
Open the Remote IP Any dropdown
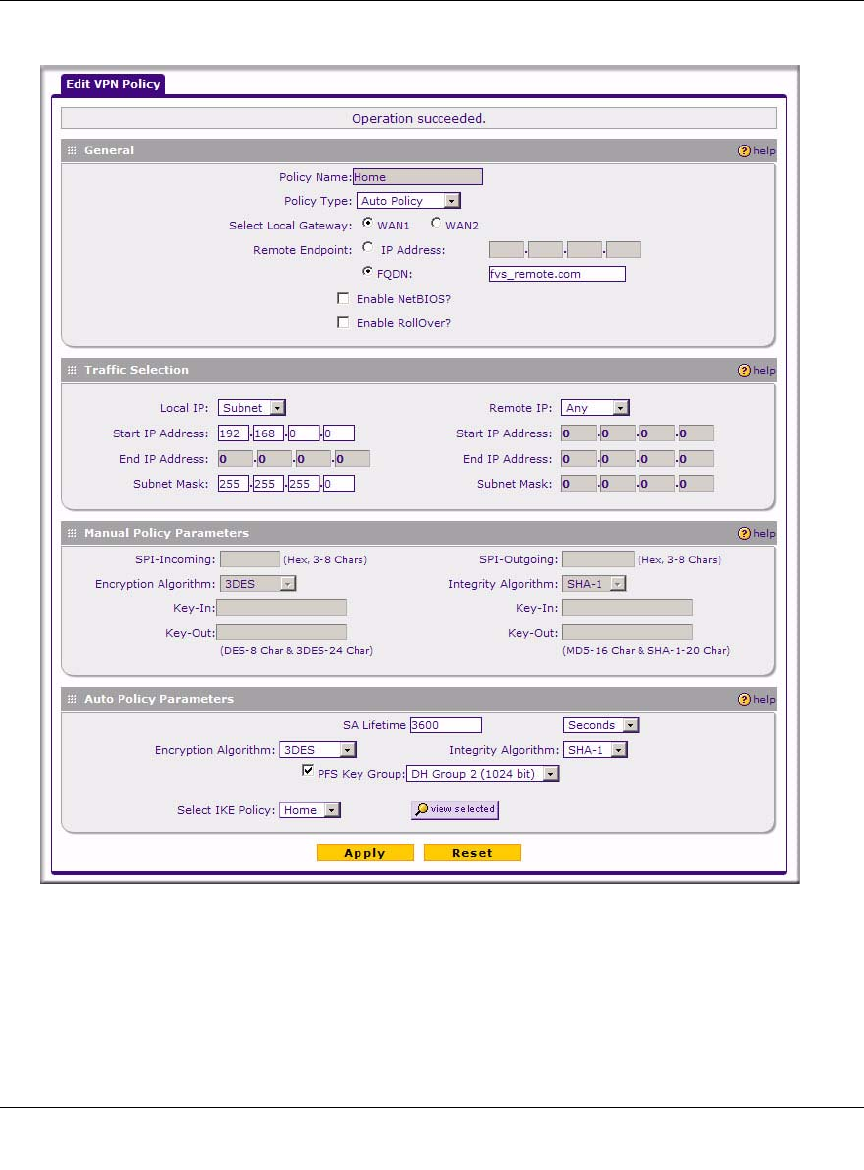pos(595,408)
